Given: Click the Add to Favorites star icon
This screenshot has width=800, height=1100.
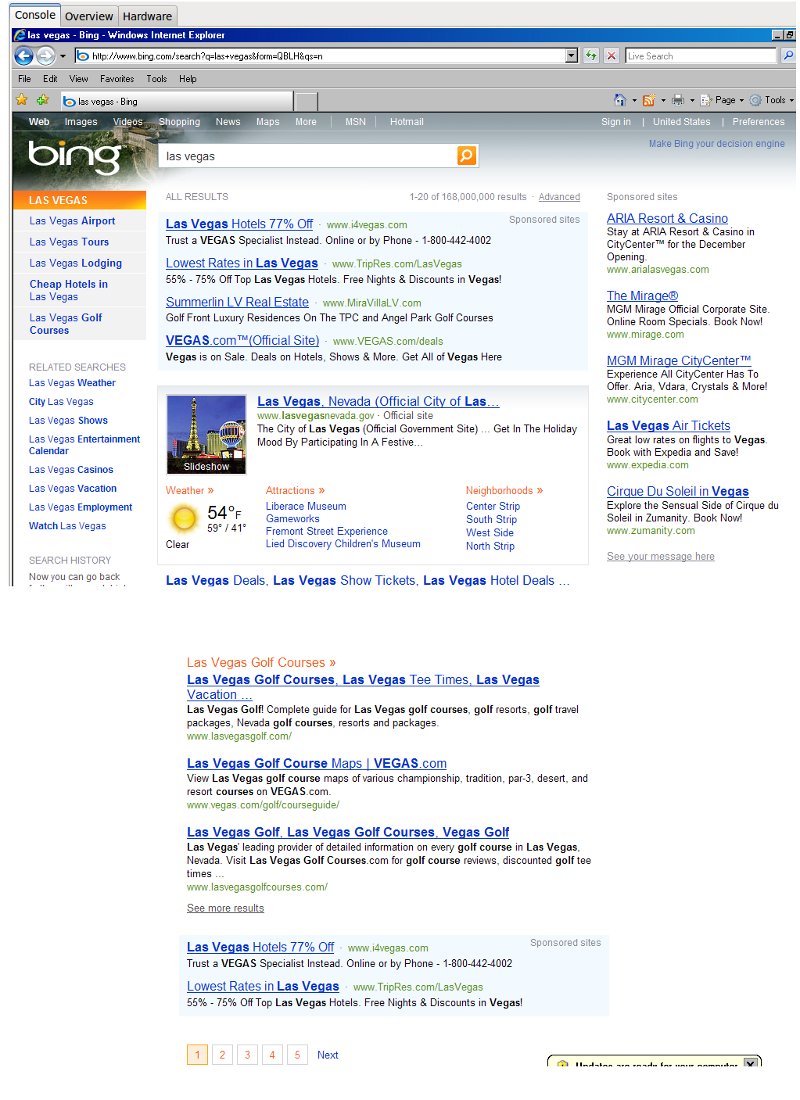Looking at the screenshot, I should point(43,100).
